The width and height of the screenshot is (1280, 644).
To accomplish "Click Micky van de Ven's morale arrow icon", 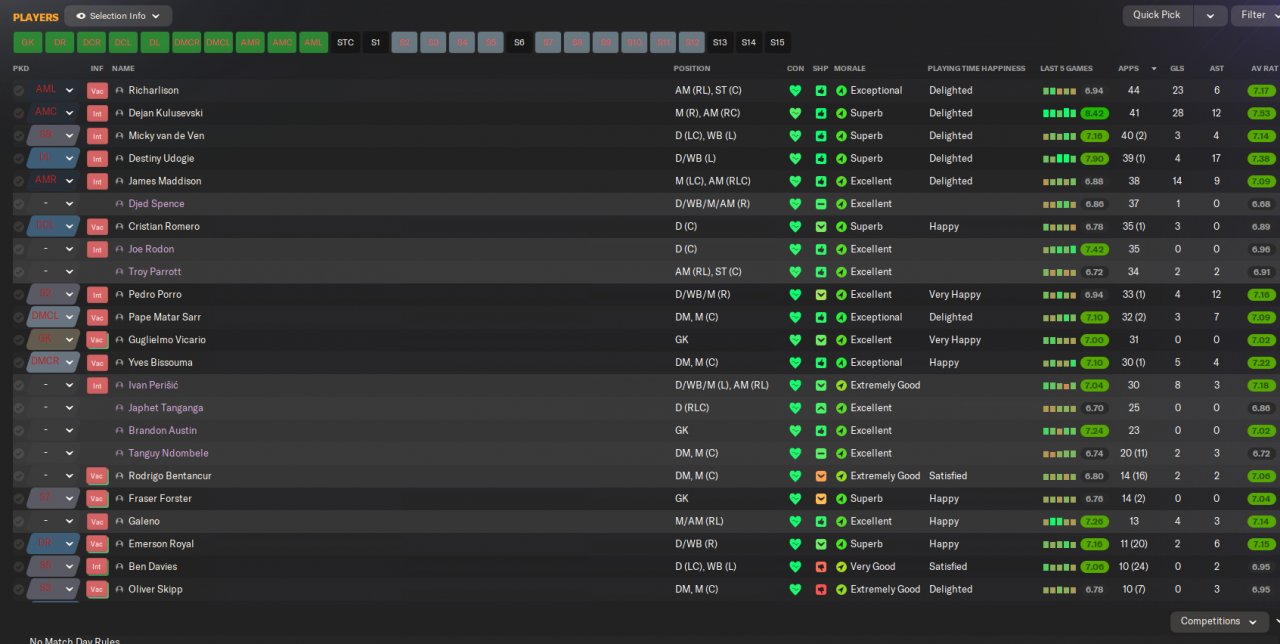I will 841,136.
